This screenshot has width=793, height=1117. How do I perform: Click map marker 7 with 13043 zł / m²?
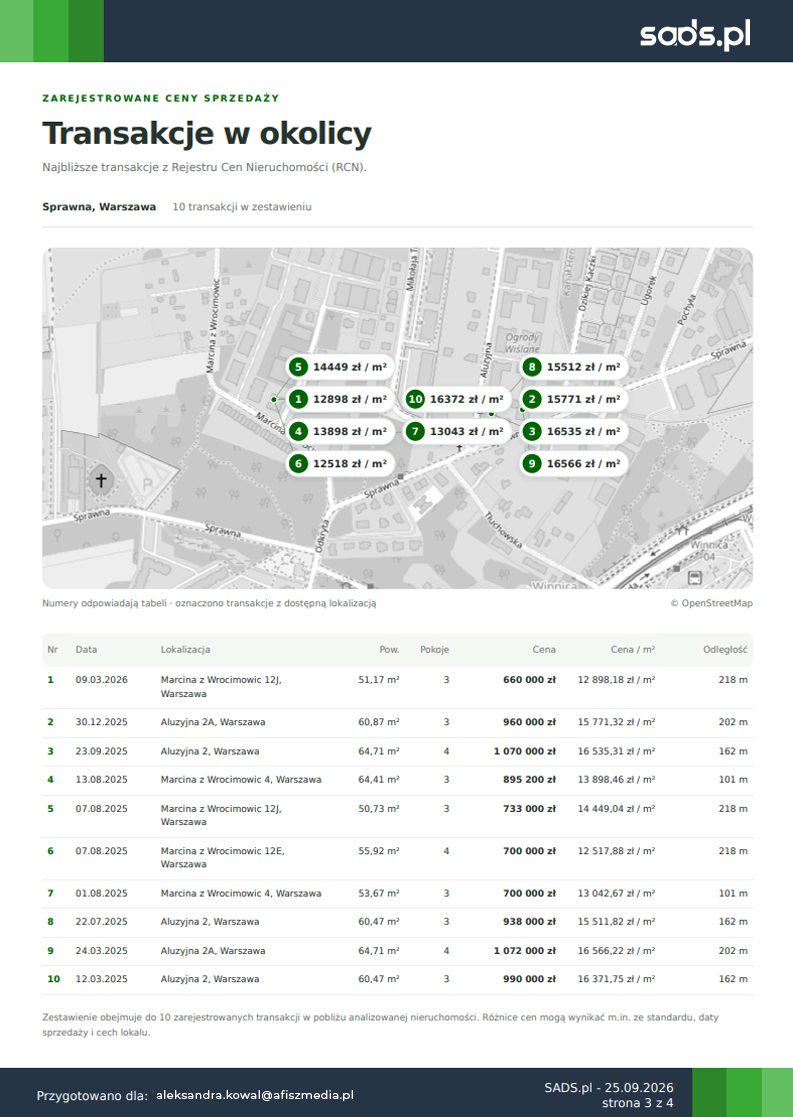pos(457,431)
